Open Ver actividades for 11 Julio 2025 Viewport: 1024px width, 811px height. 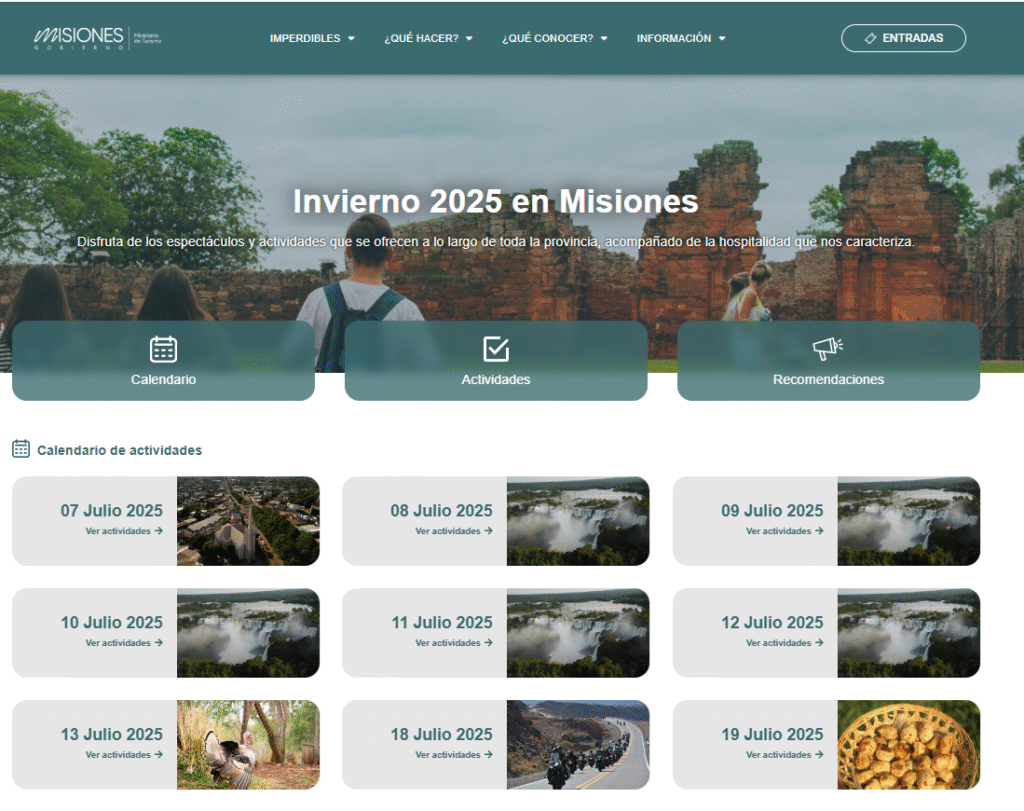(453, 643)
